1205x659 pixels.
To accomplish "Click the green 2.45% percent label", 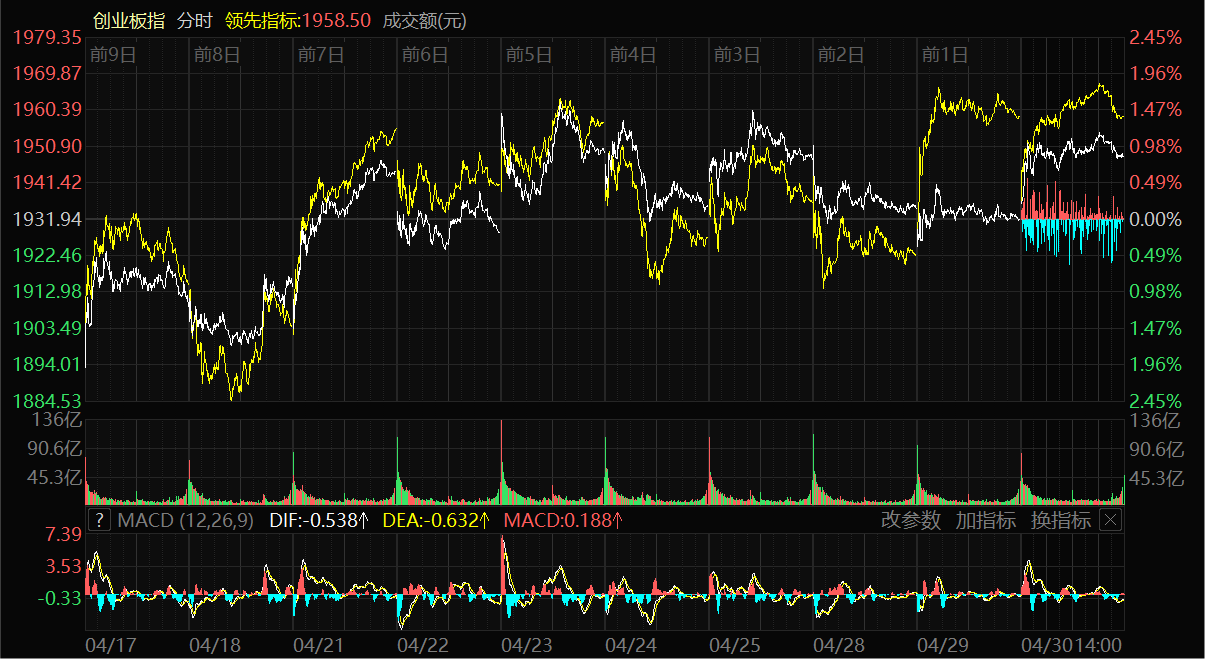I will coord(1155,400).
